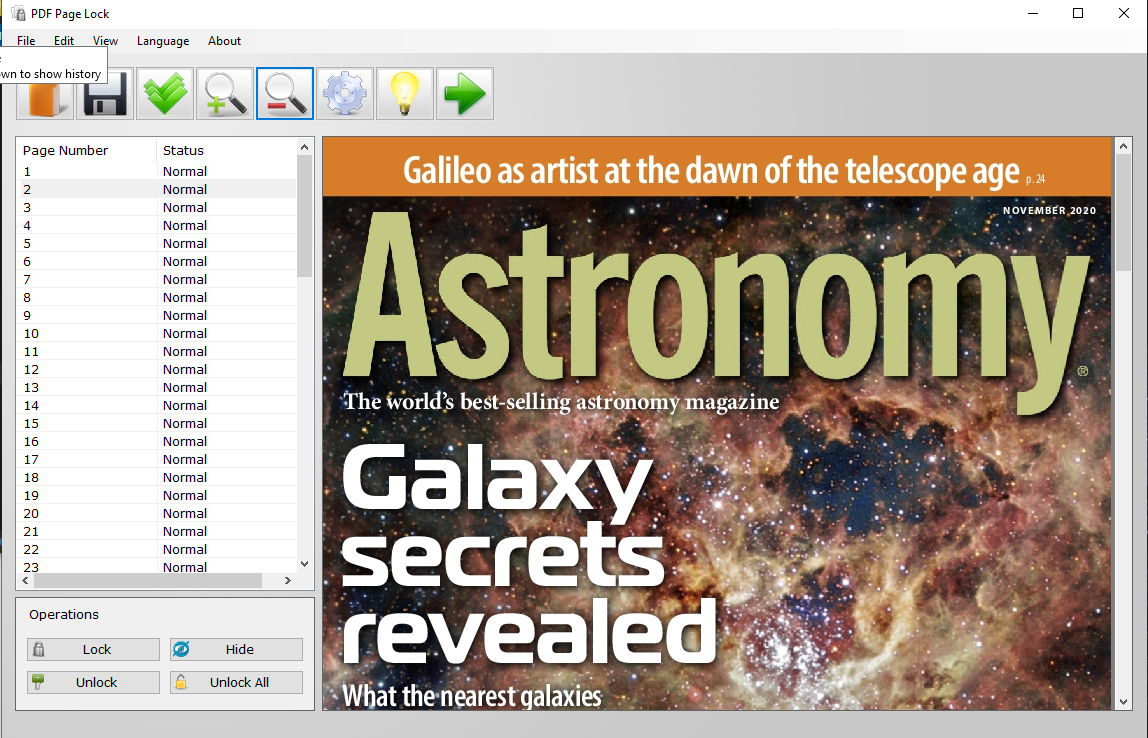Open the Language menu
Viewport: 1148px width, 738px height.
click(163, 41)
